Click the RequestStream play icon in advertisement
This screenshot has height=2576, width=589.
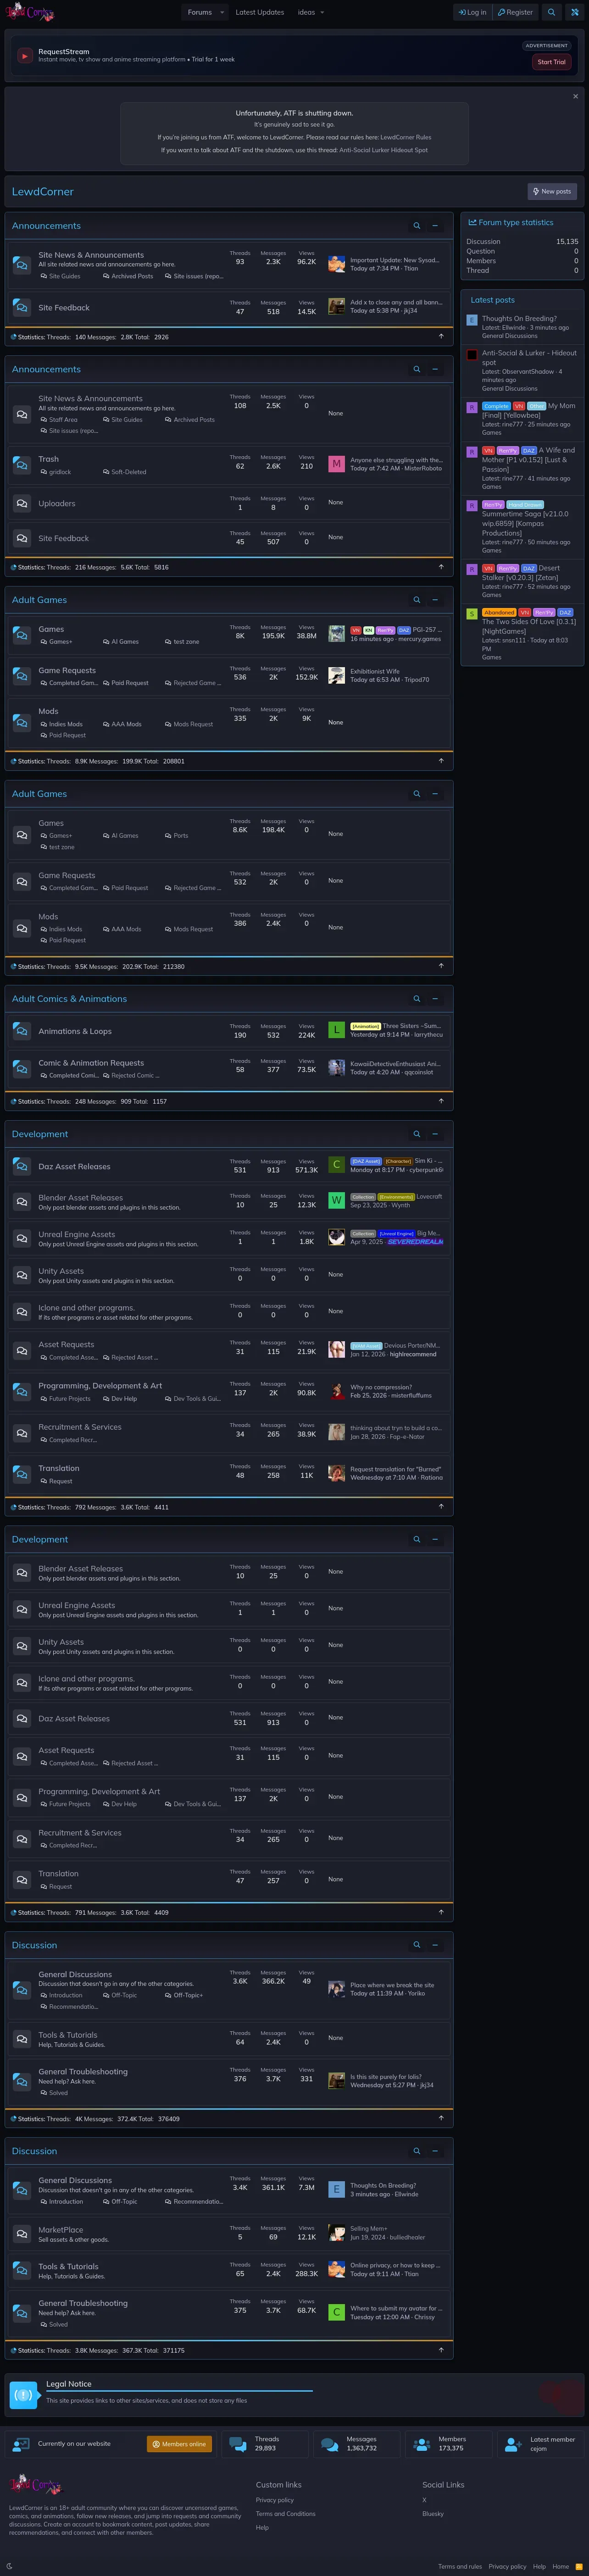tap(24, 56)
